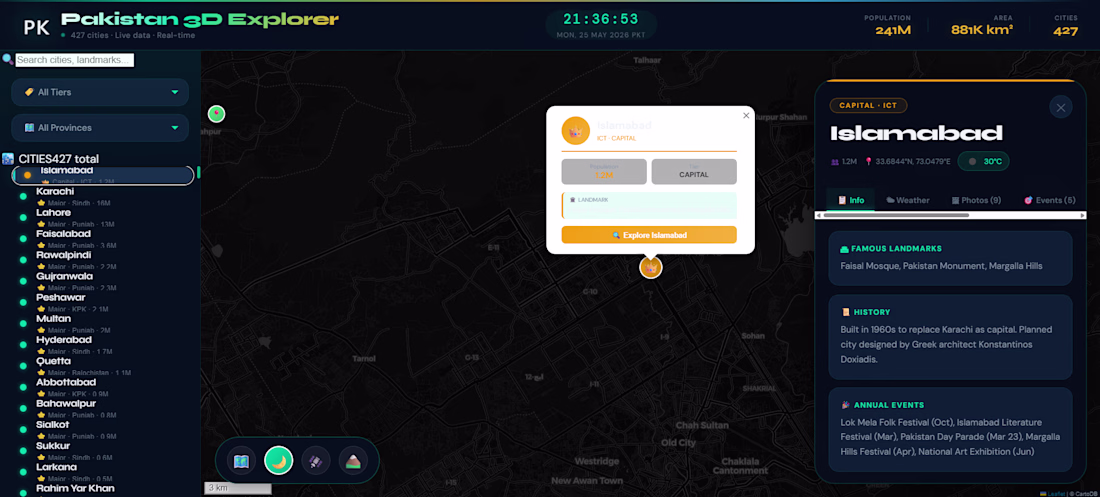Click the CAPITAL tier box in the popup
This screenshot has width=1100, height=497.
click(694, 171)
